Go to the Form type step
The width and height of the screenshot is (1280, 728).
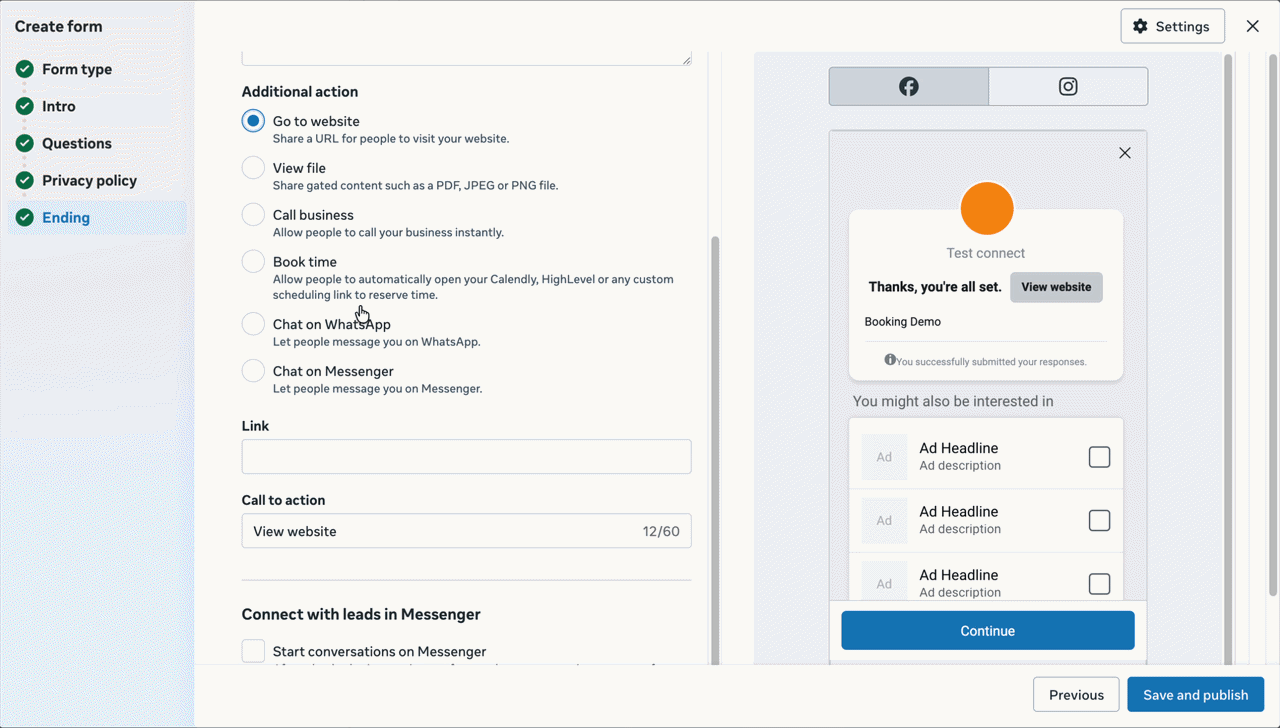point(97,69)
